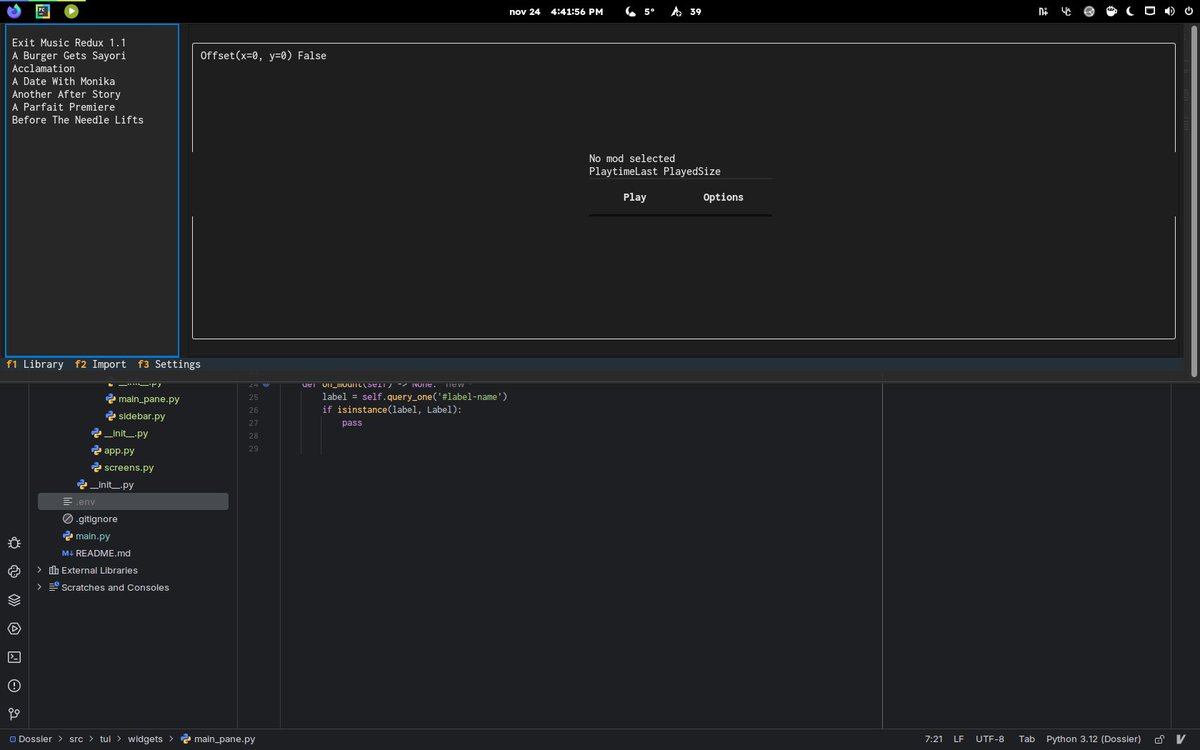The image size is (1200, 750).
Task: Click the Python icon beside main.py
Action: 68,536
